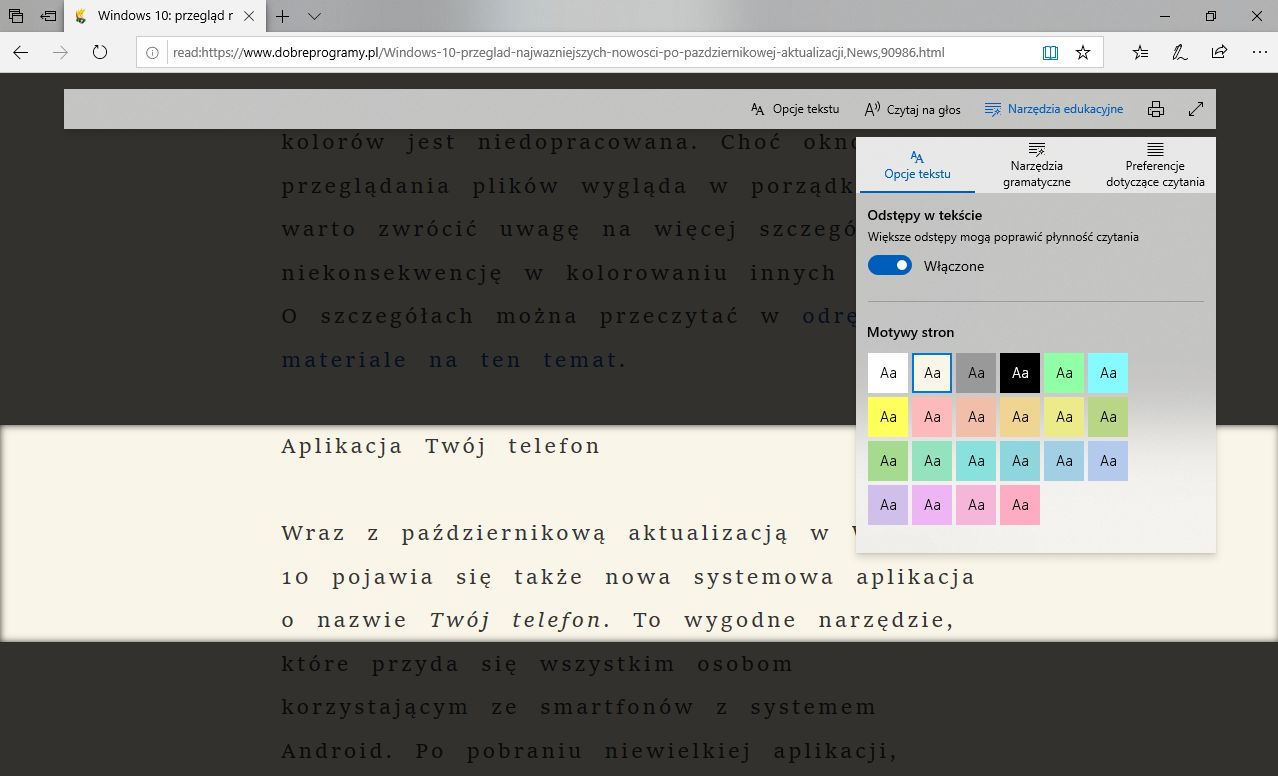Start a Web Note with pen icon
Screen dimensions: 1278x776
click(x=1179, y=51)
